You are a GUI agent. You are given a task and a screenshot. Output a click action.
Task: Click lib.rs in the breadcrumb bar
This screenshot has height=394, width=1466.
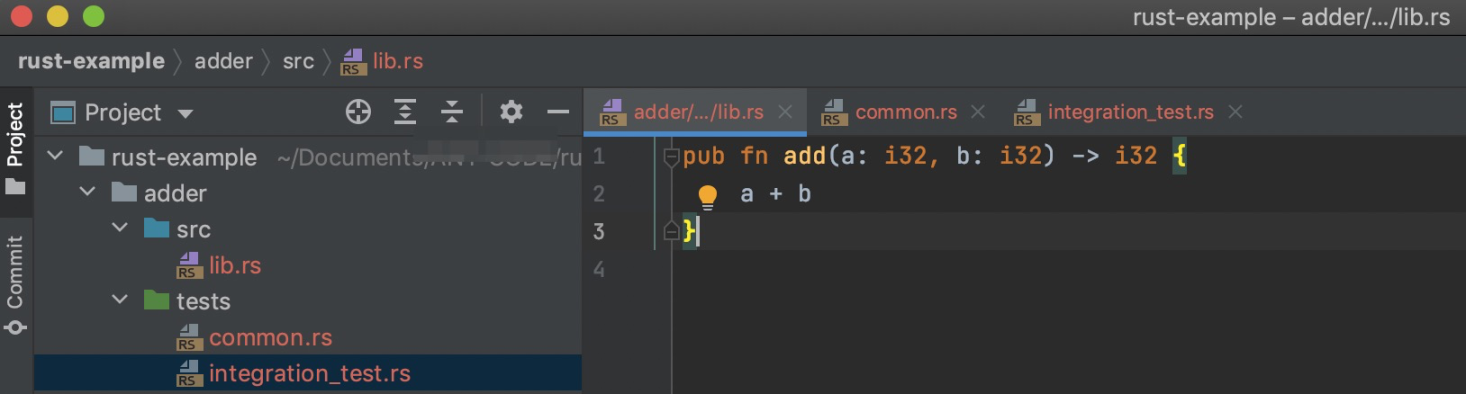point(382,61)
